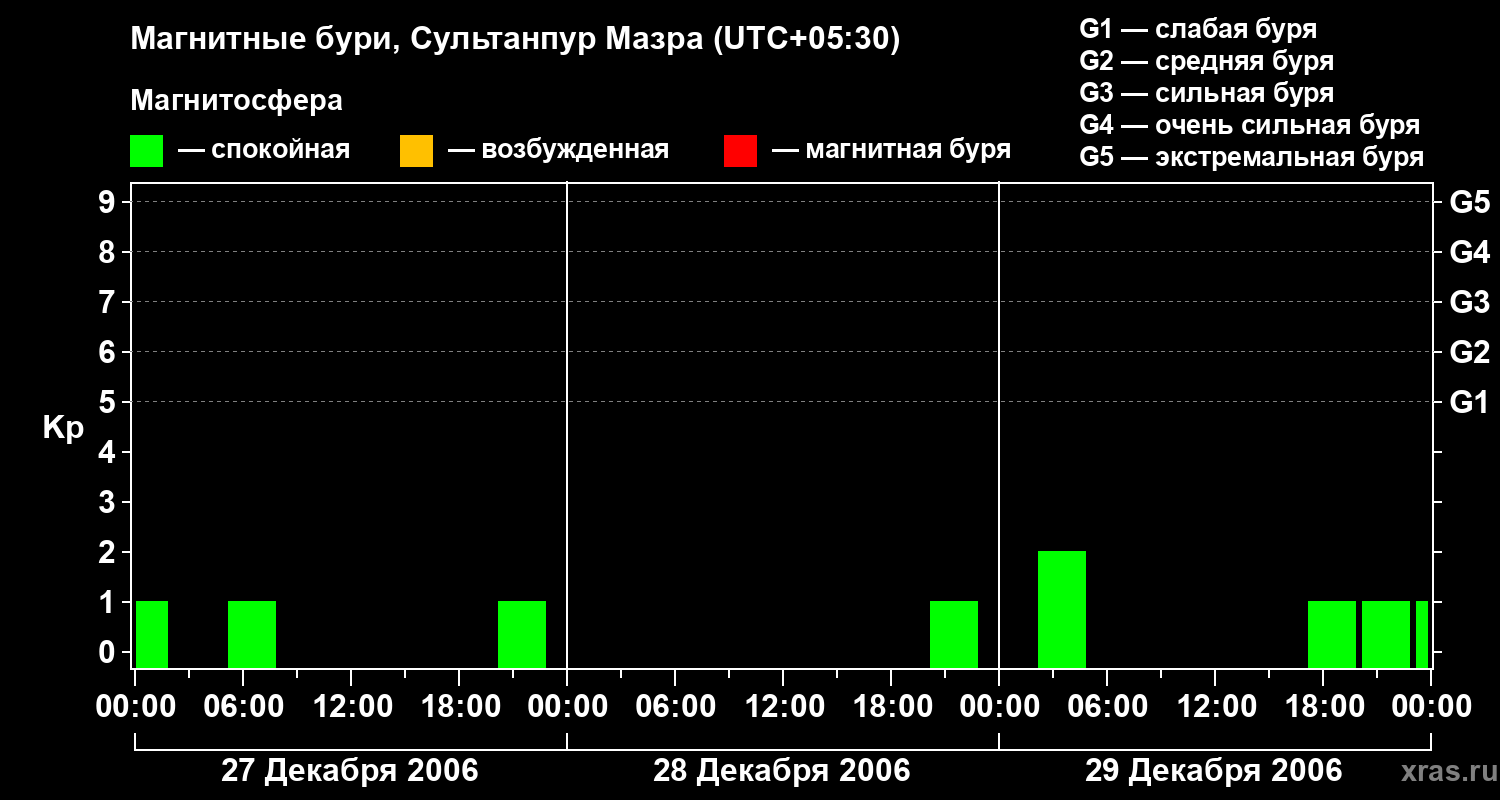Click the 06:00 time label for 29 Декабря
The width and height of the screenshot is (1500, 800).
1107,706
